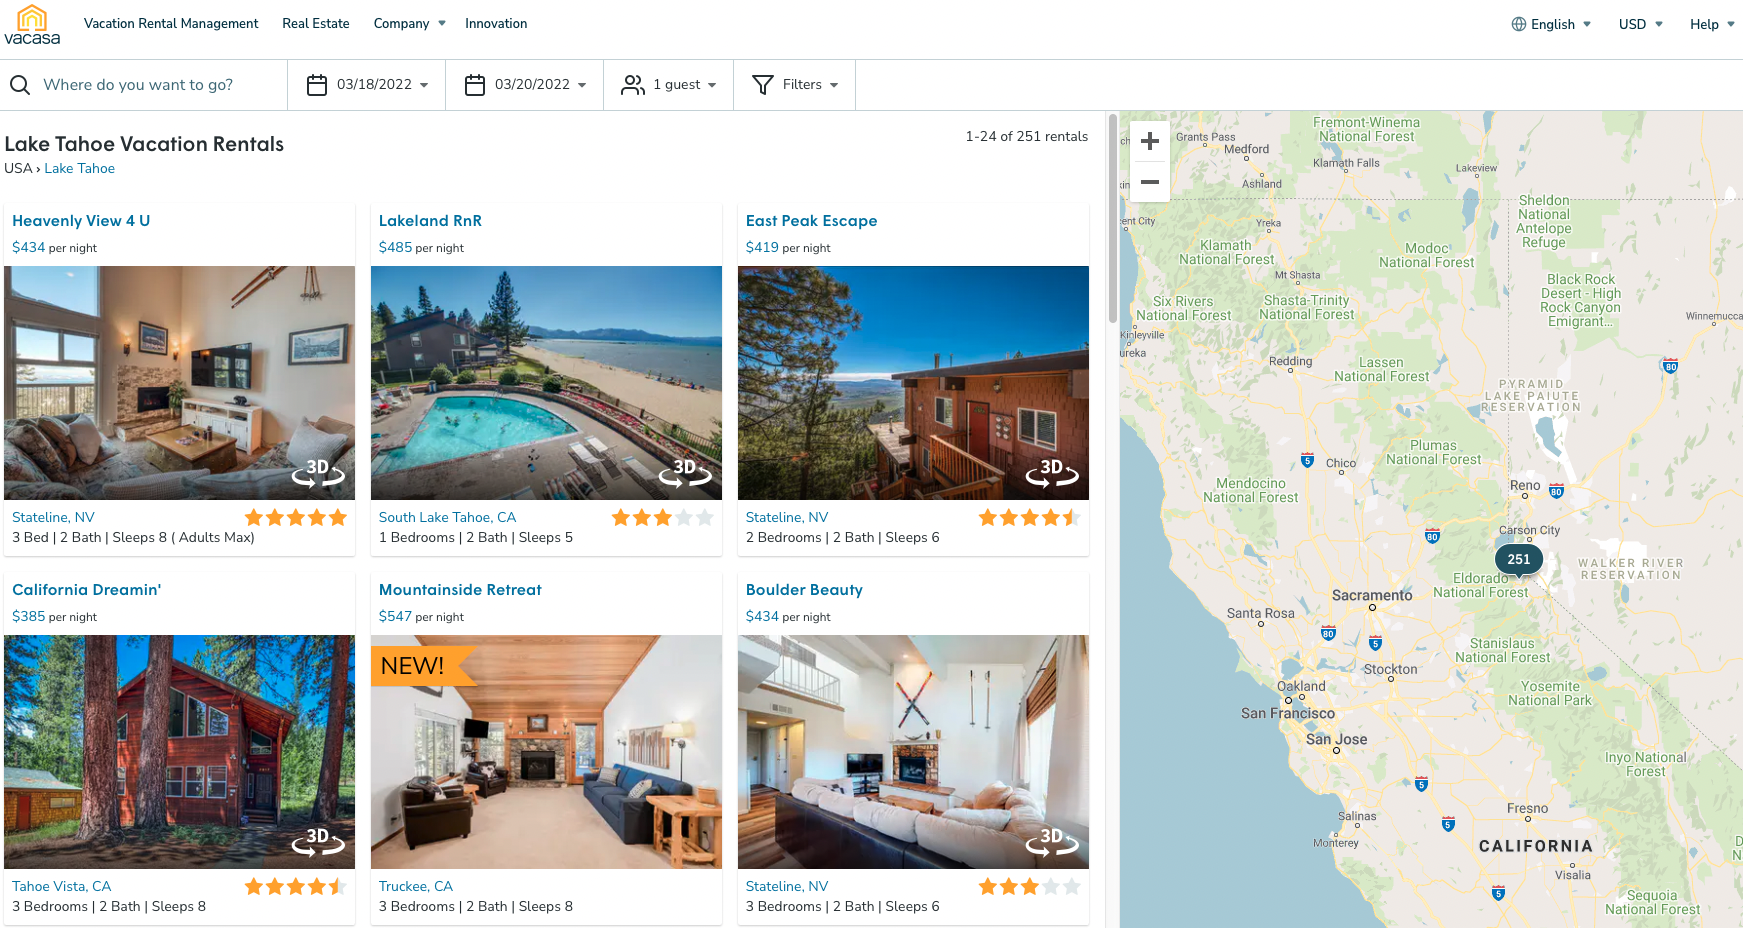Screen dimensions: 1743x928
Task: Click the 251 rentals map cluster marker
Action: [1518, 559]
